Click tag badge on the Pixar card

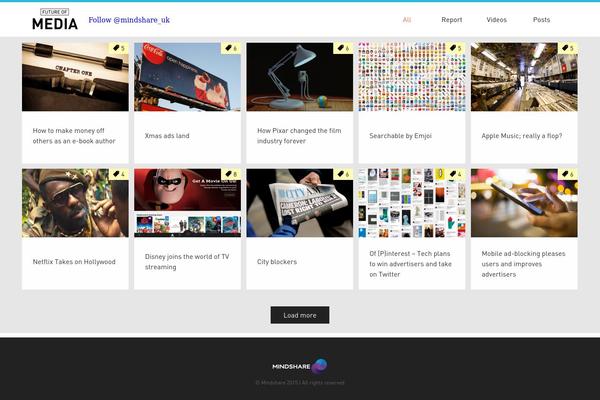click(343, 48)
